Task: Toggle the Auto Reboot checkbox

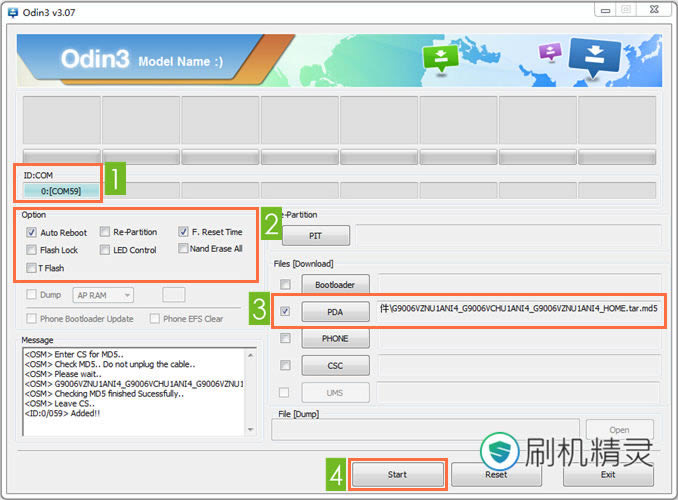Action: [32, 232]
